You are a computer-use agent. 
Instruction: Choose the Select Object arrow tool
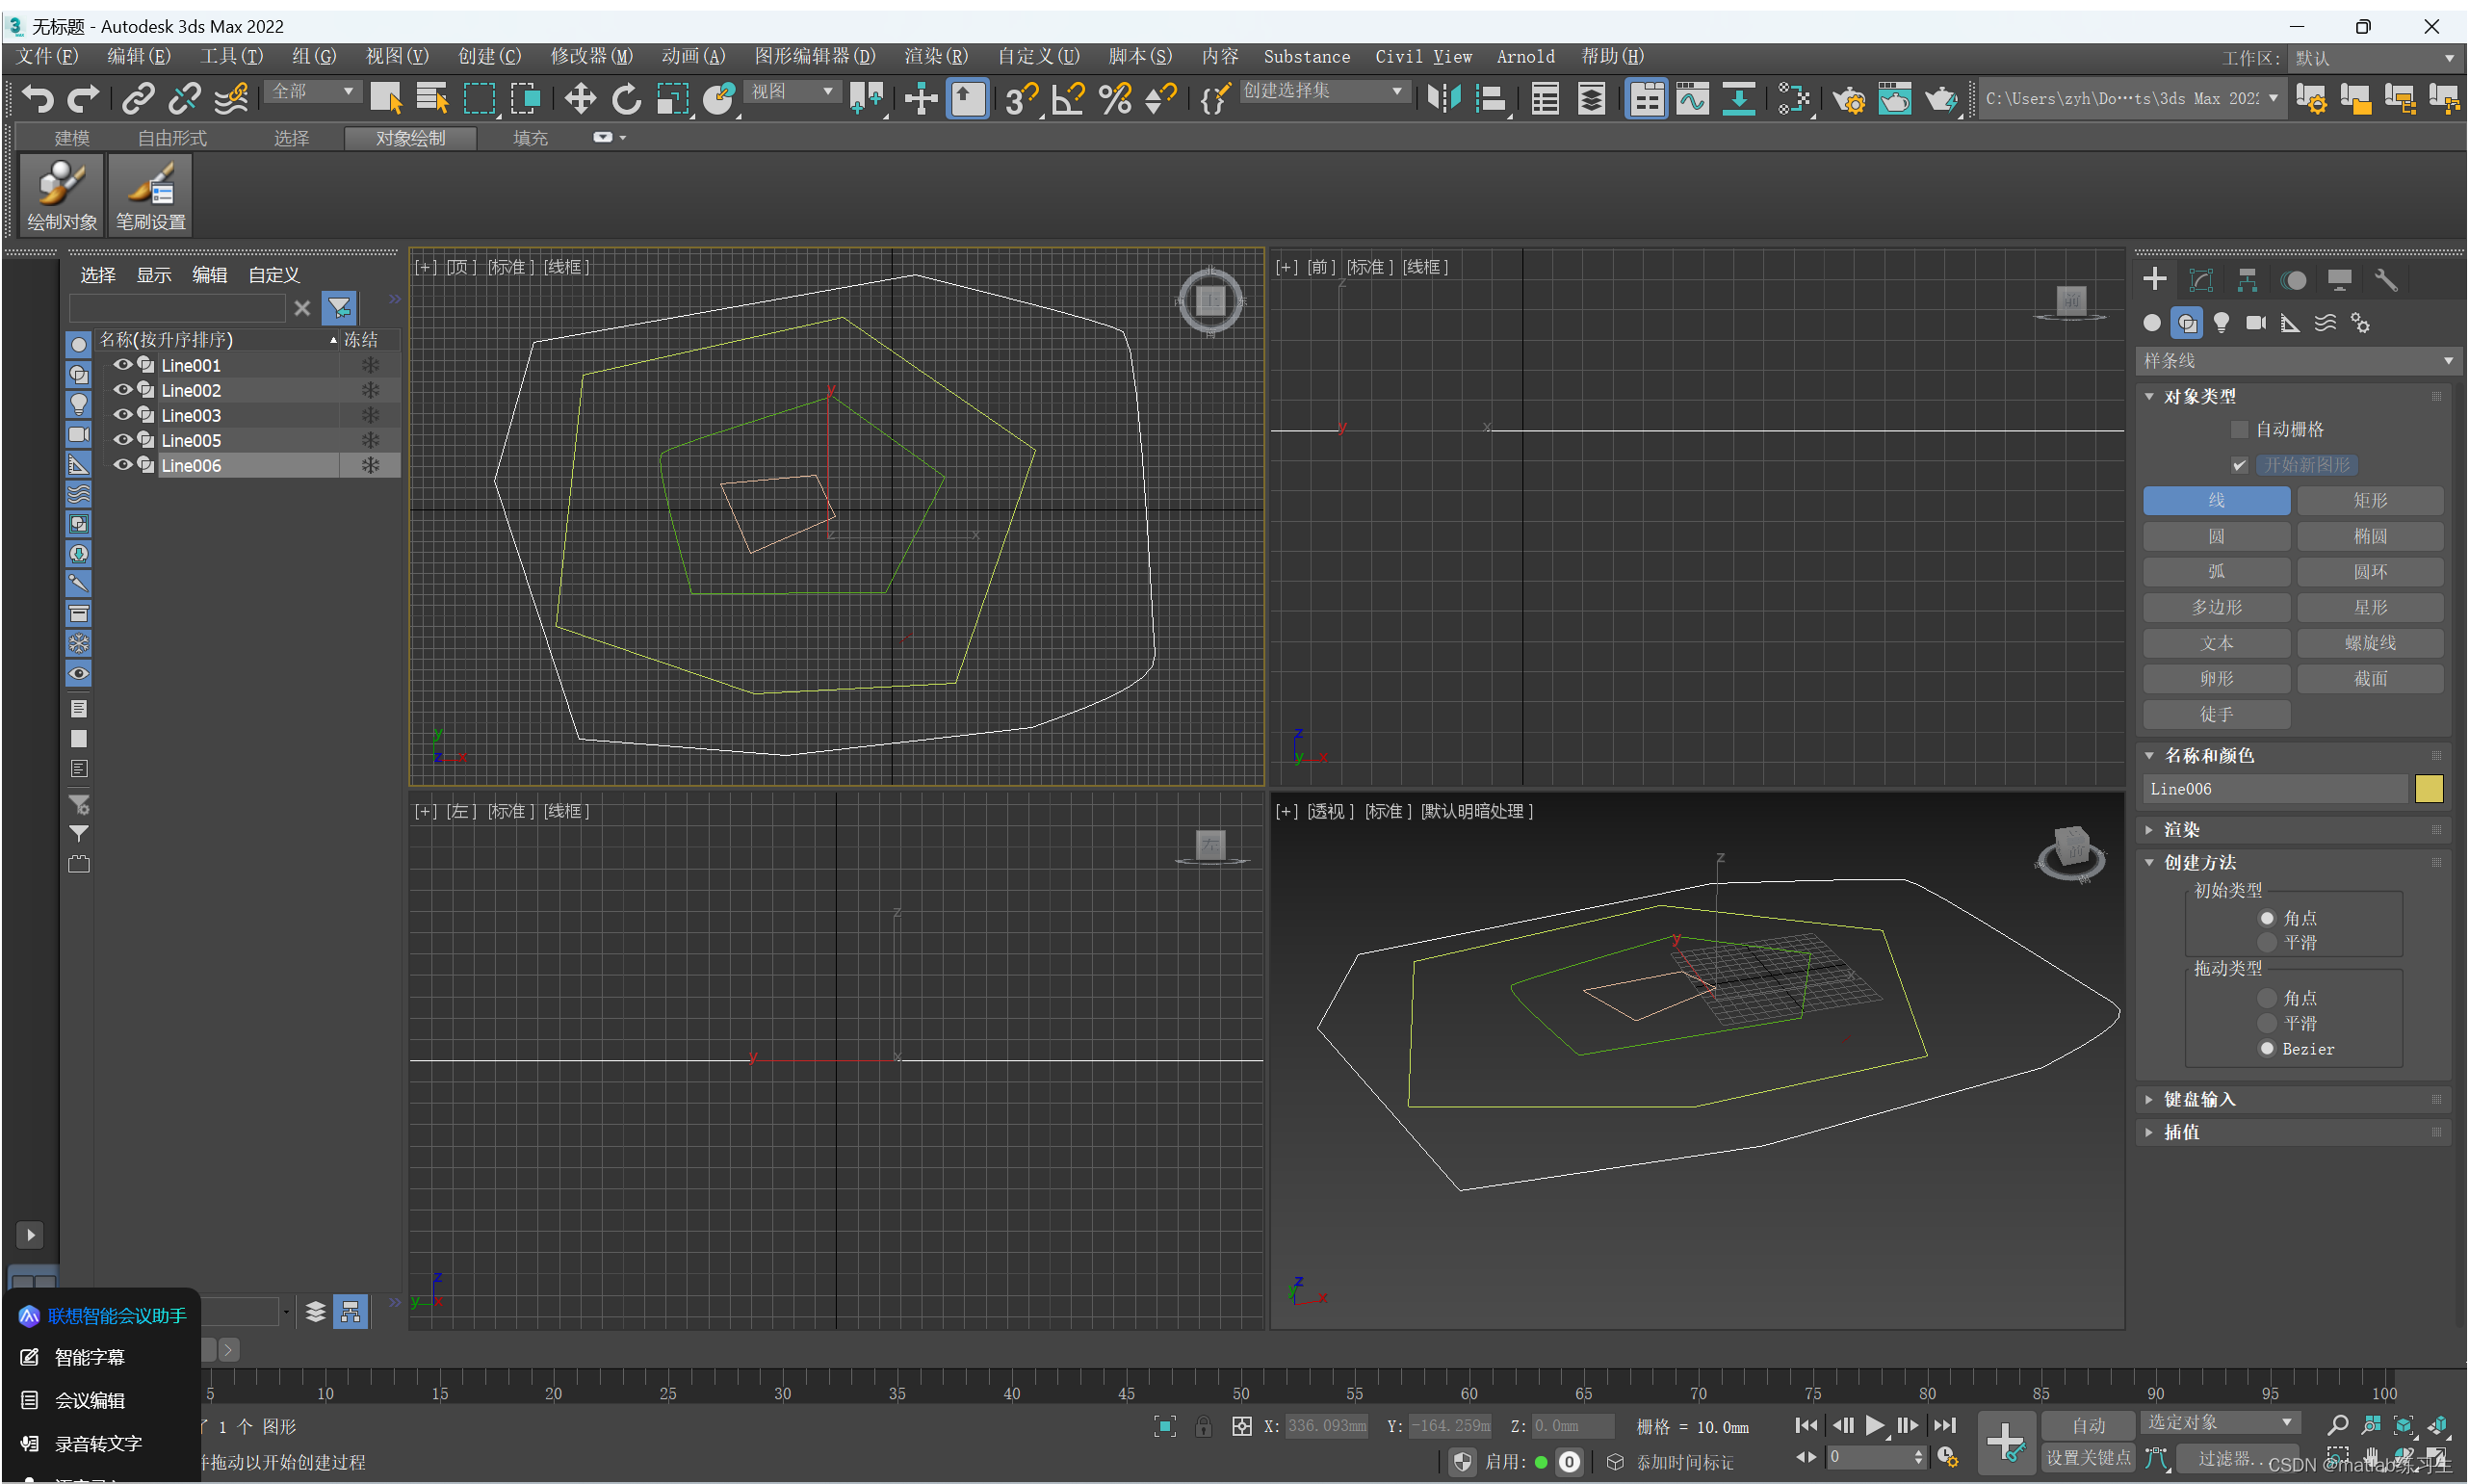(x=386, y=99)
